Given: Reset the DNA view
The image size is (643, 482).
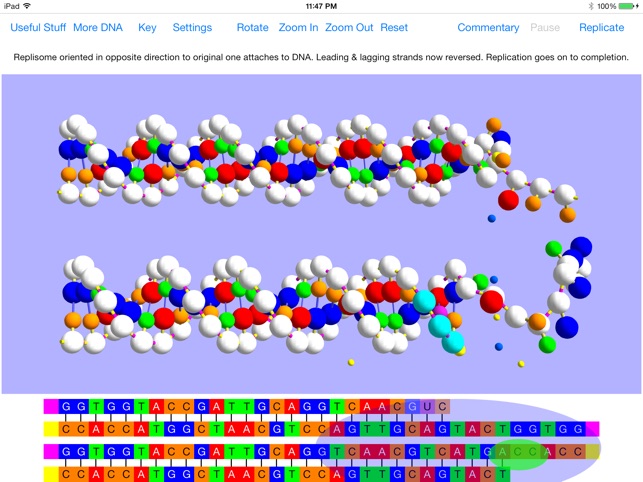Looking at the screenshot, I should click(x=394, y=27).
